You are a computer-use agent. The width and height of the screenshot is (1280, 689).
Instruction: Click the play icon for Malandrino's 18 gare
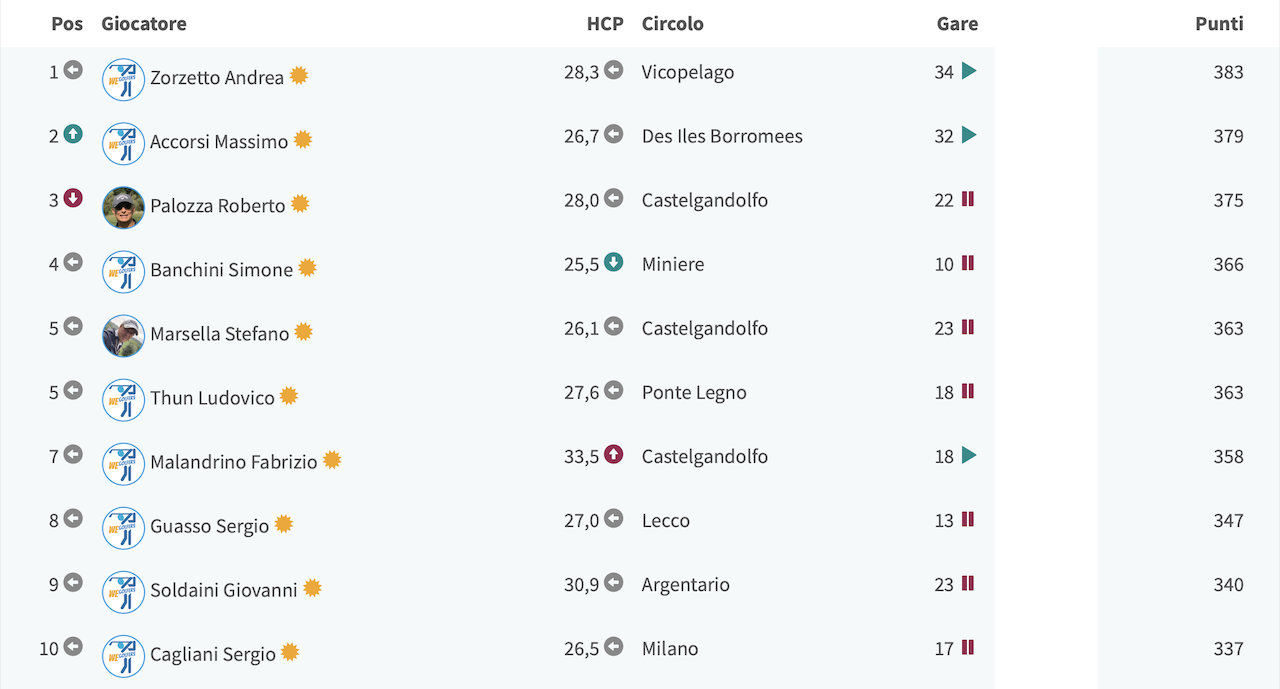(x=968, y=455)
